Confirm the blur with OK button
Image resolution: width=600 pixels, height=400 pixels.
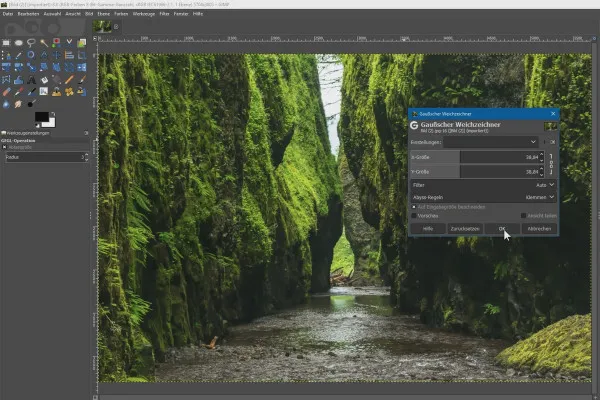point(502,229)
